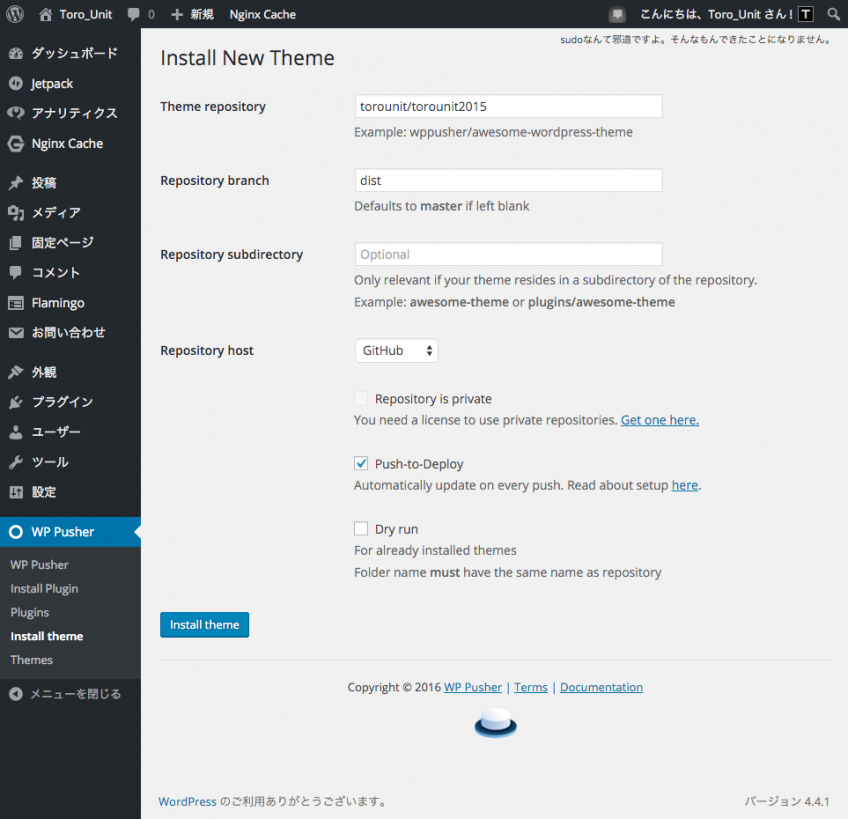Image resolution: width=848 pixels, height=819 pixels.
Task: Click the WordPress logo in the admin bar
Action: [x=13, y=14]
